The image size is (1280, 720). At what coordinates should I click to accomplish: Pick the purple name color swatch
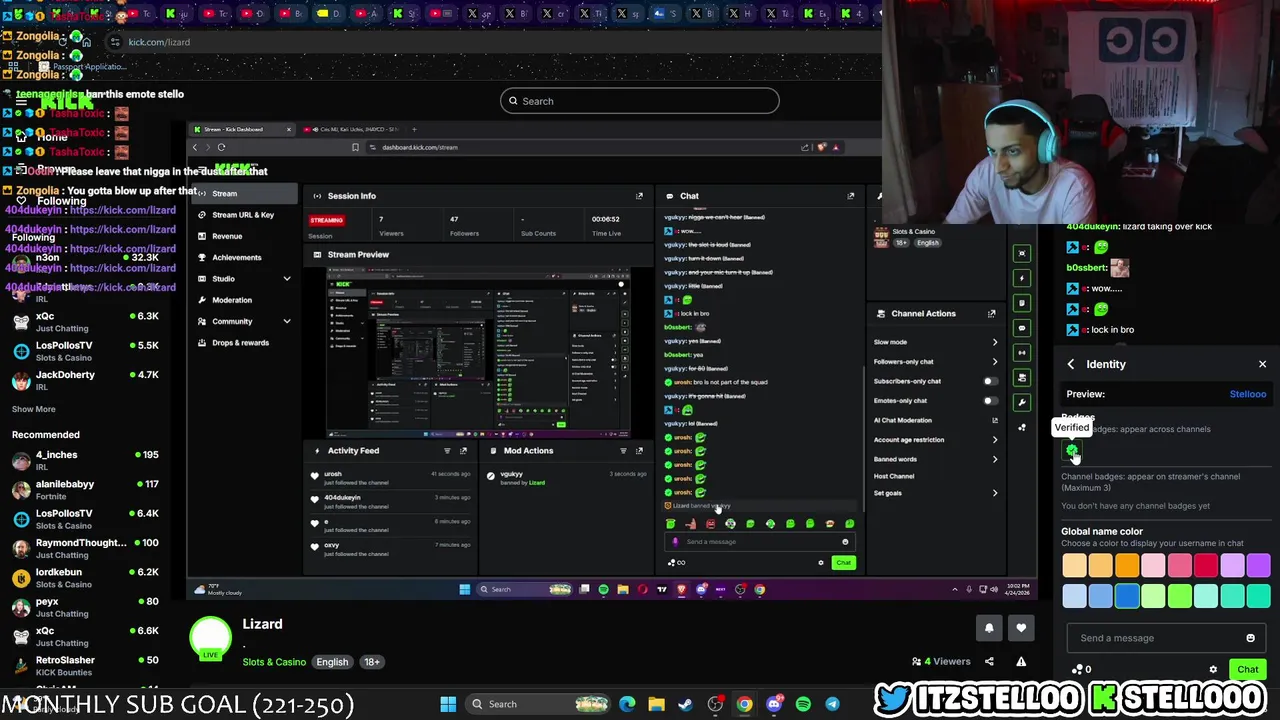click(x=1259, y=566)
